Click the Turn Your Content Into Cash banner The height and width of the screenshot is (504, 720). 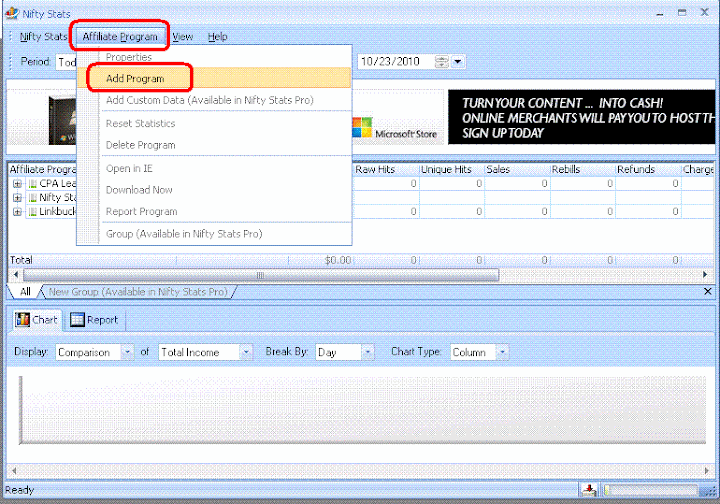click(x=581, y=117)
